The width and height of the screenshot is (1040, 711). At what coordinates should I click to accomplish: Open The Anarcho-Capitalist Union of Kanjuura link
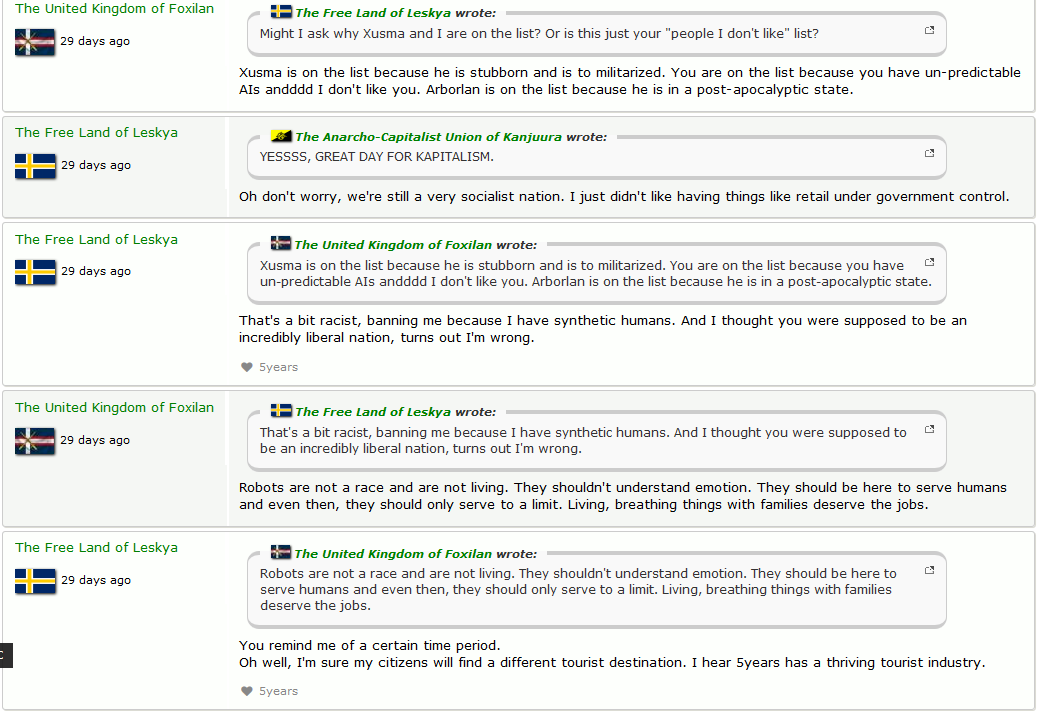click(428, 137)
